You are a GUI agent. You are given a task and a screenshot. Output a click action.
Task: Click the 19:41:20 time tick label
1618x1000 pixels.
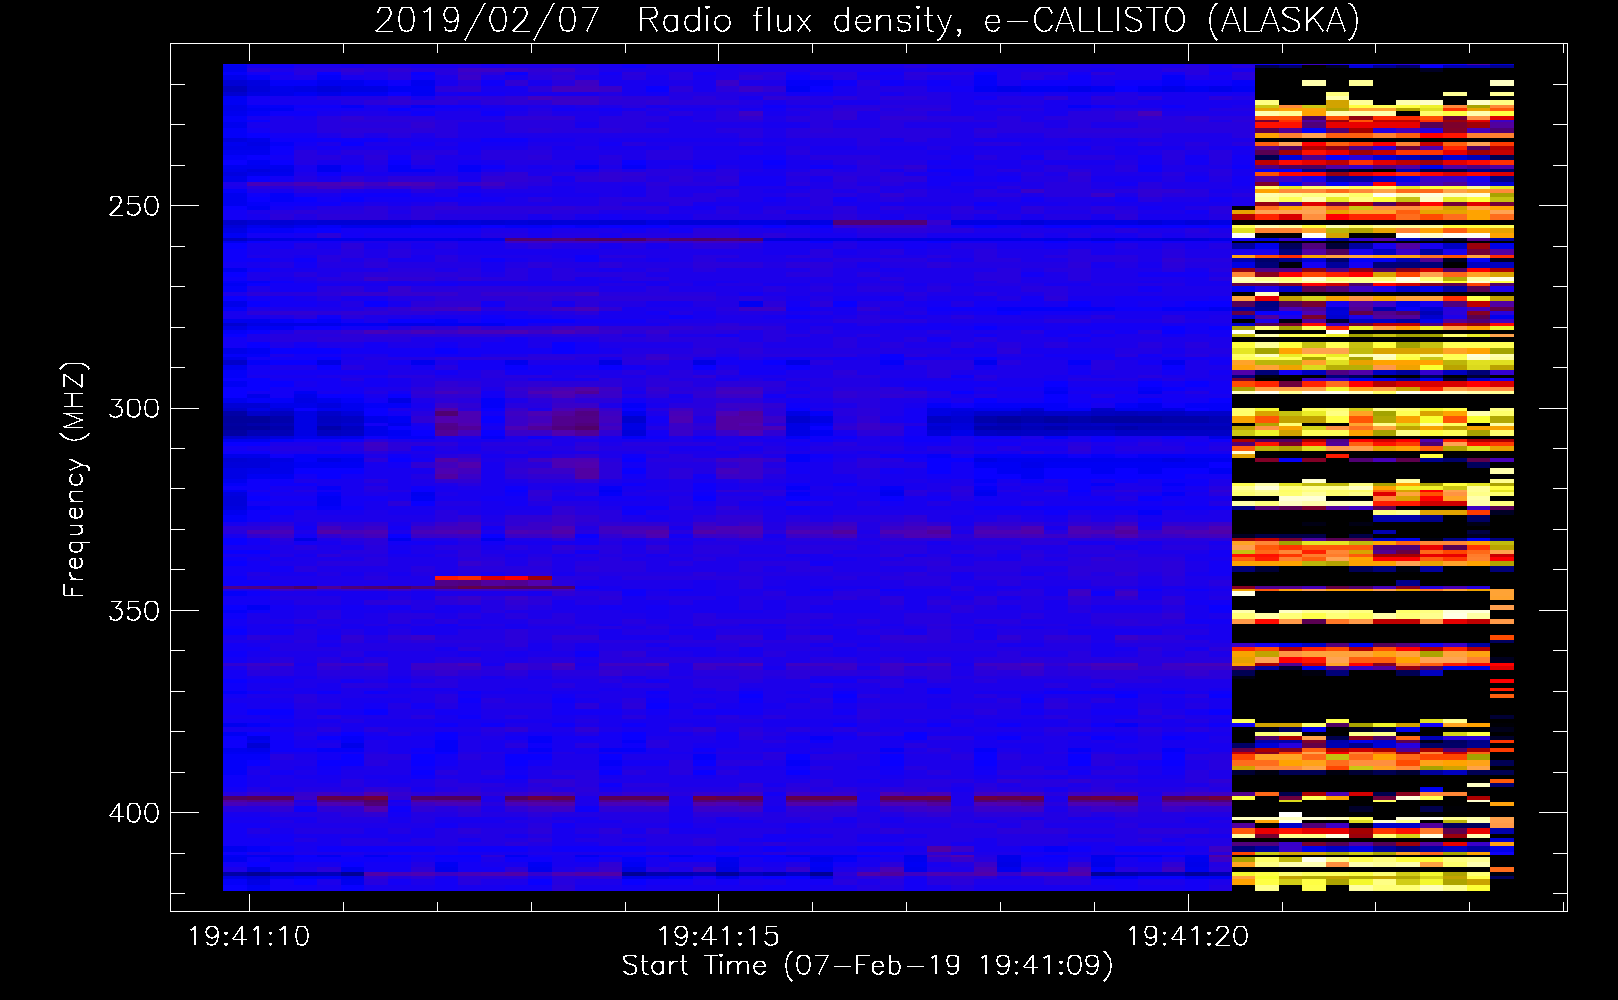(1188, 937)
